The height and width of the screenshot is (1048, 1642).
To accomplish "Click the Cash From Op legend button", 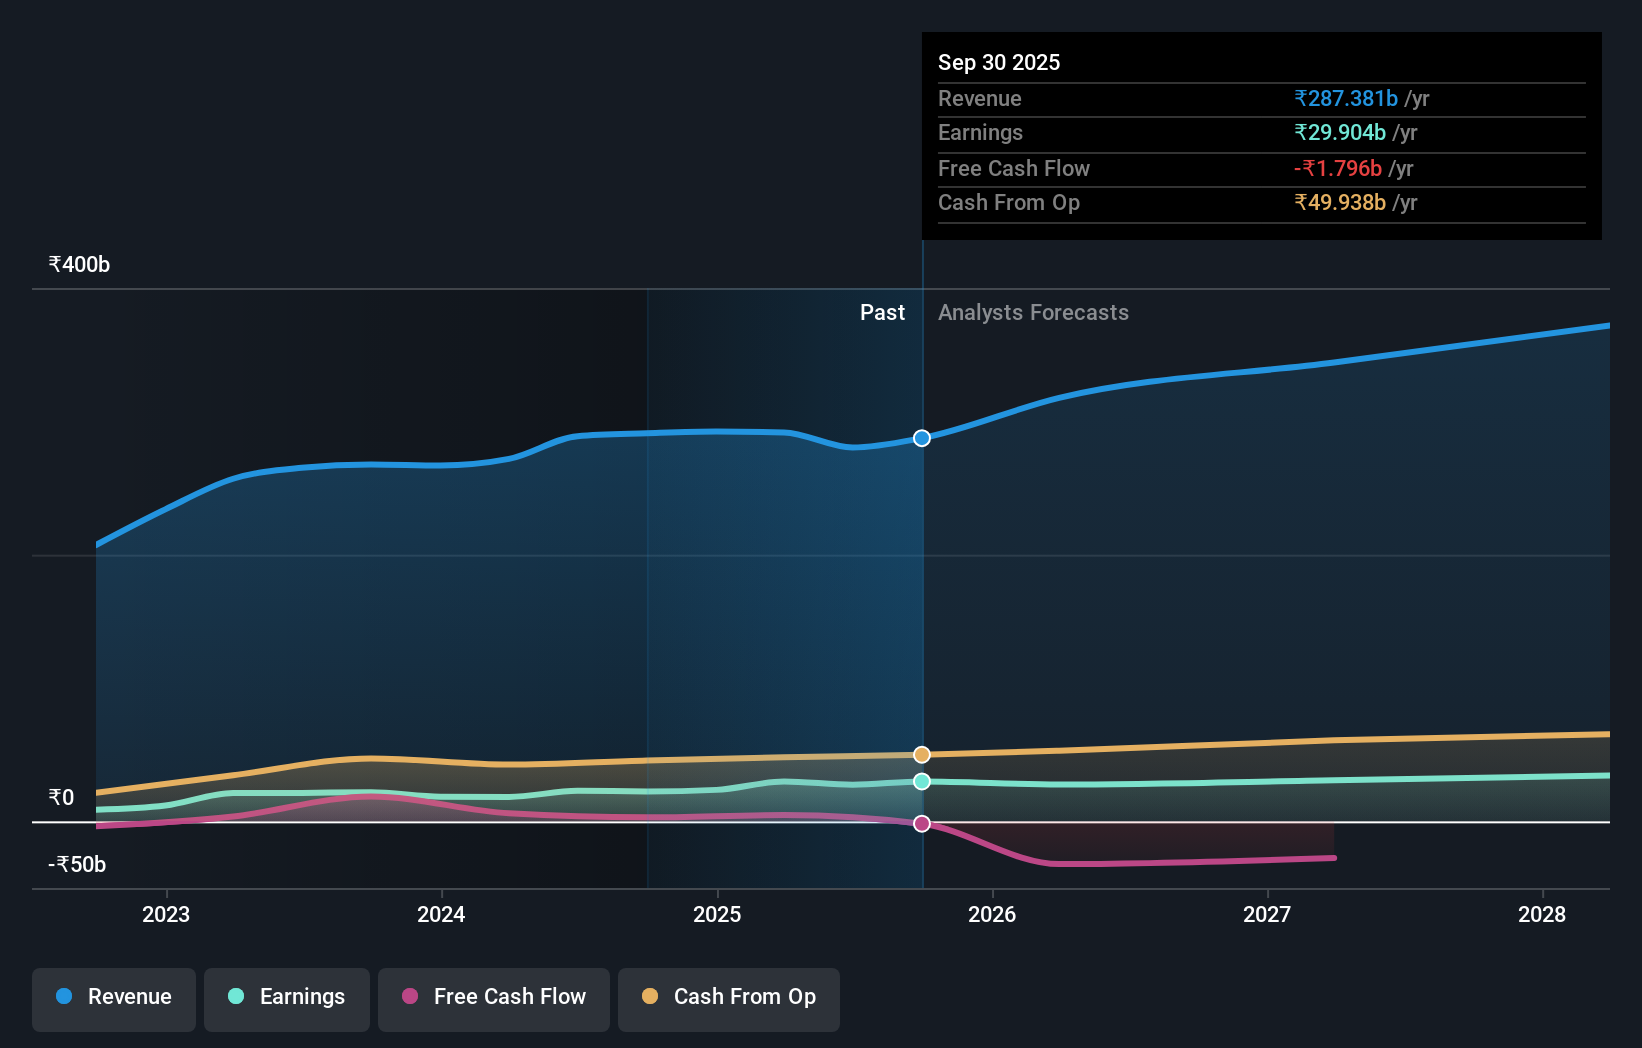I will click(x=729, y=997).
